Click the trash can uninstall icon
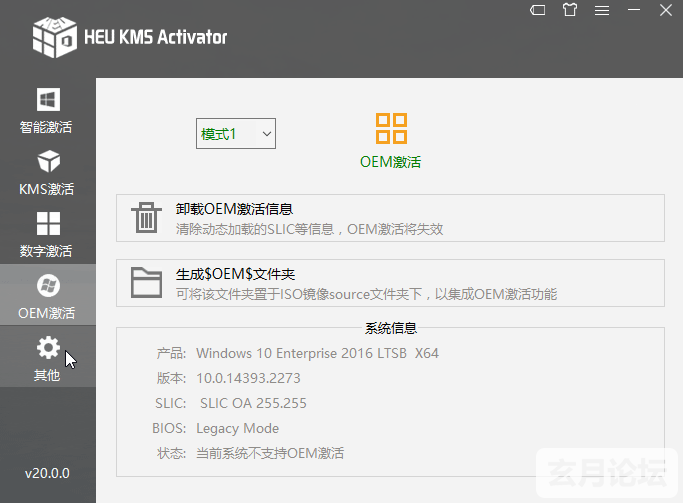This screenshot has height=503, width=683. click(x=146, y=217)
